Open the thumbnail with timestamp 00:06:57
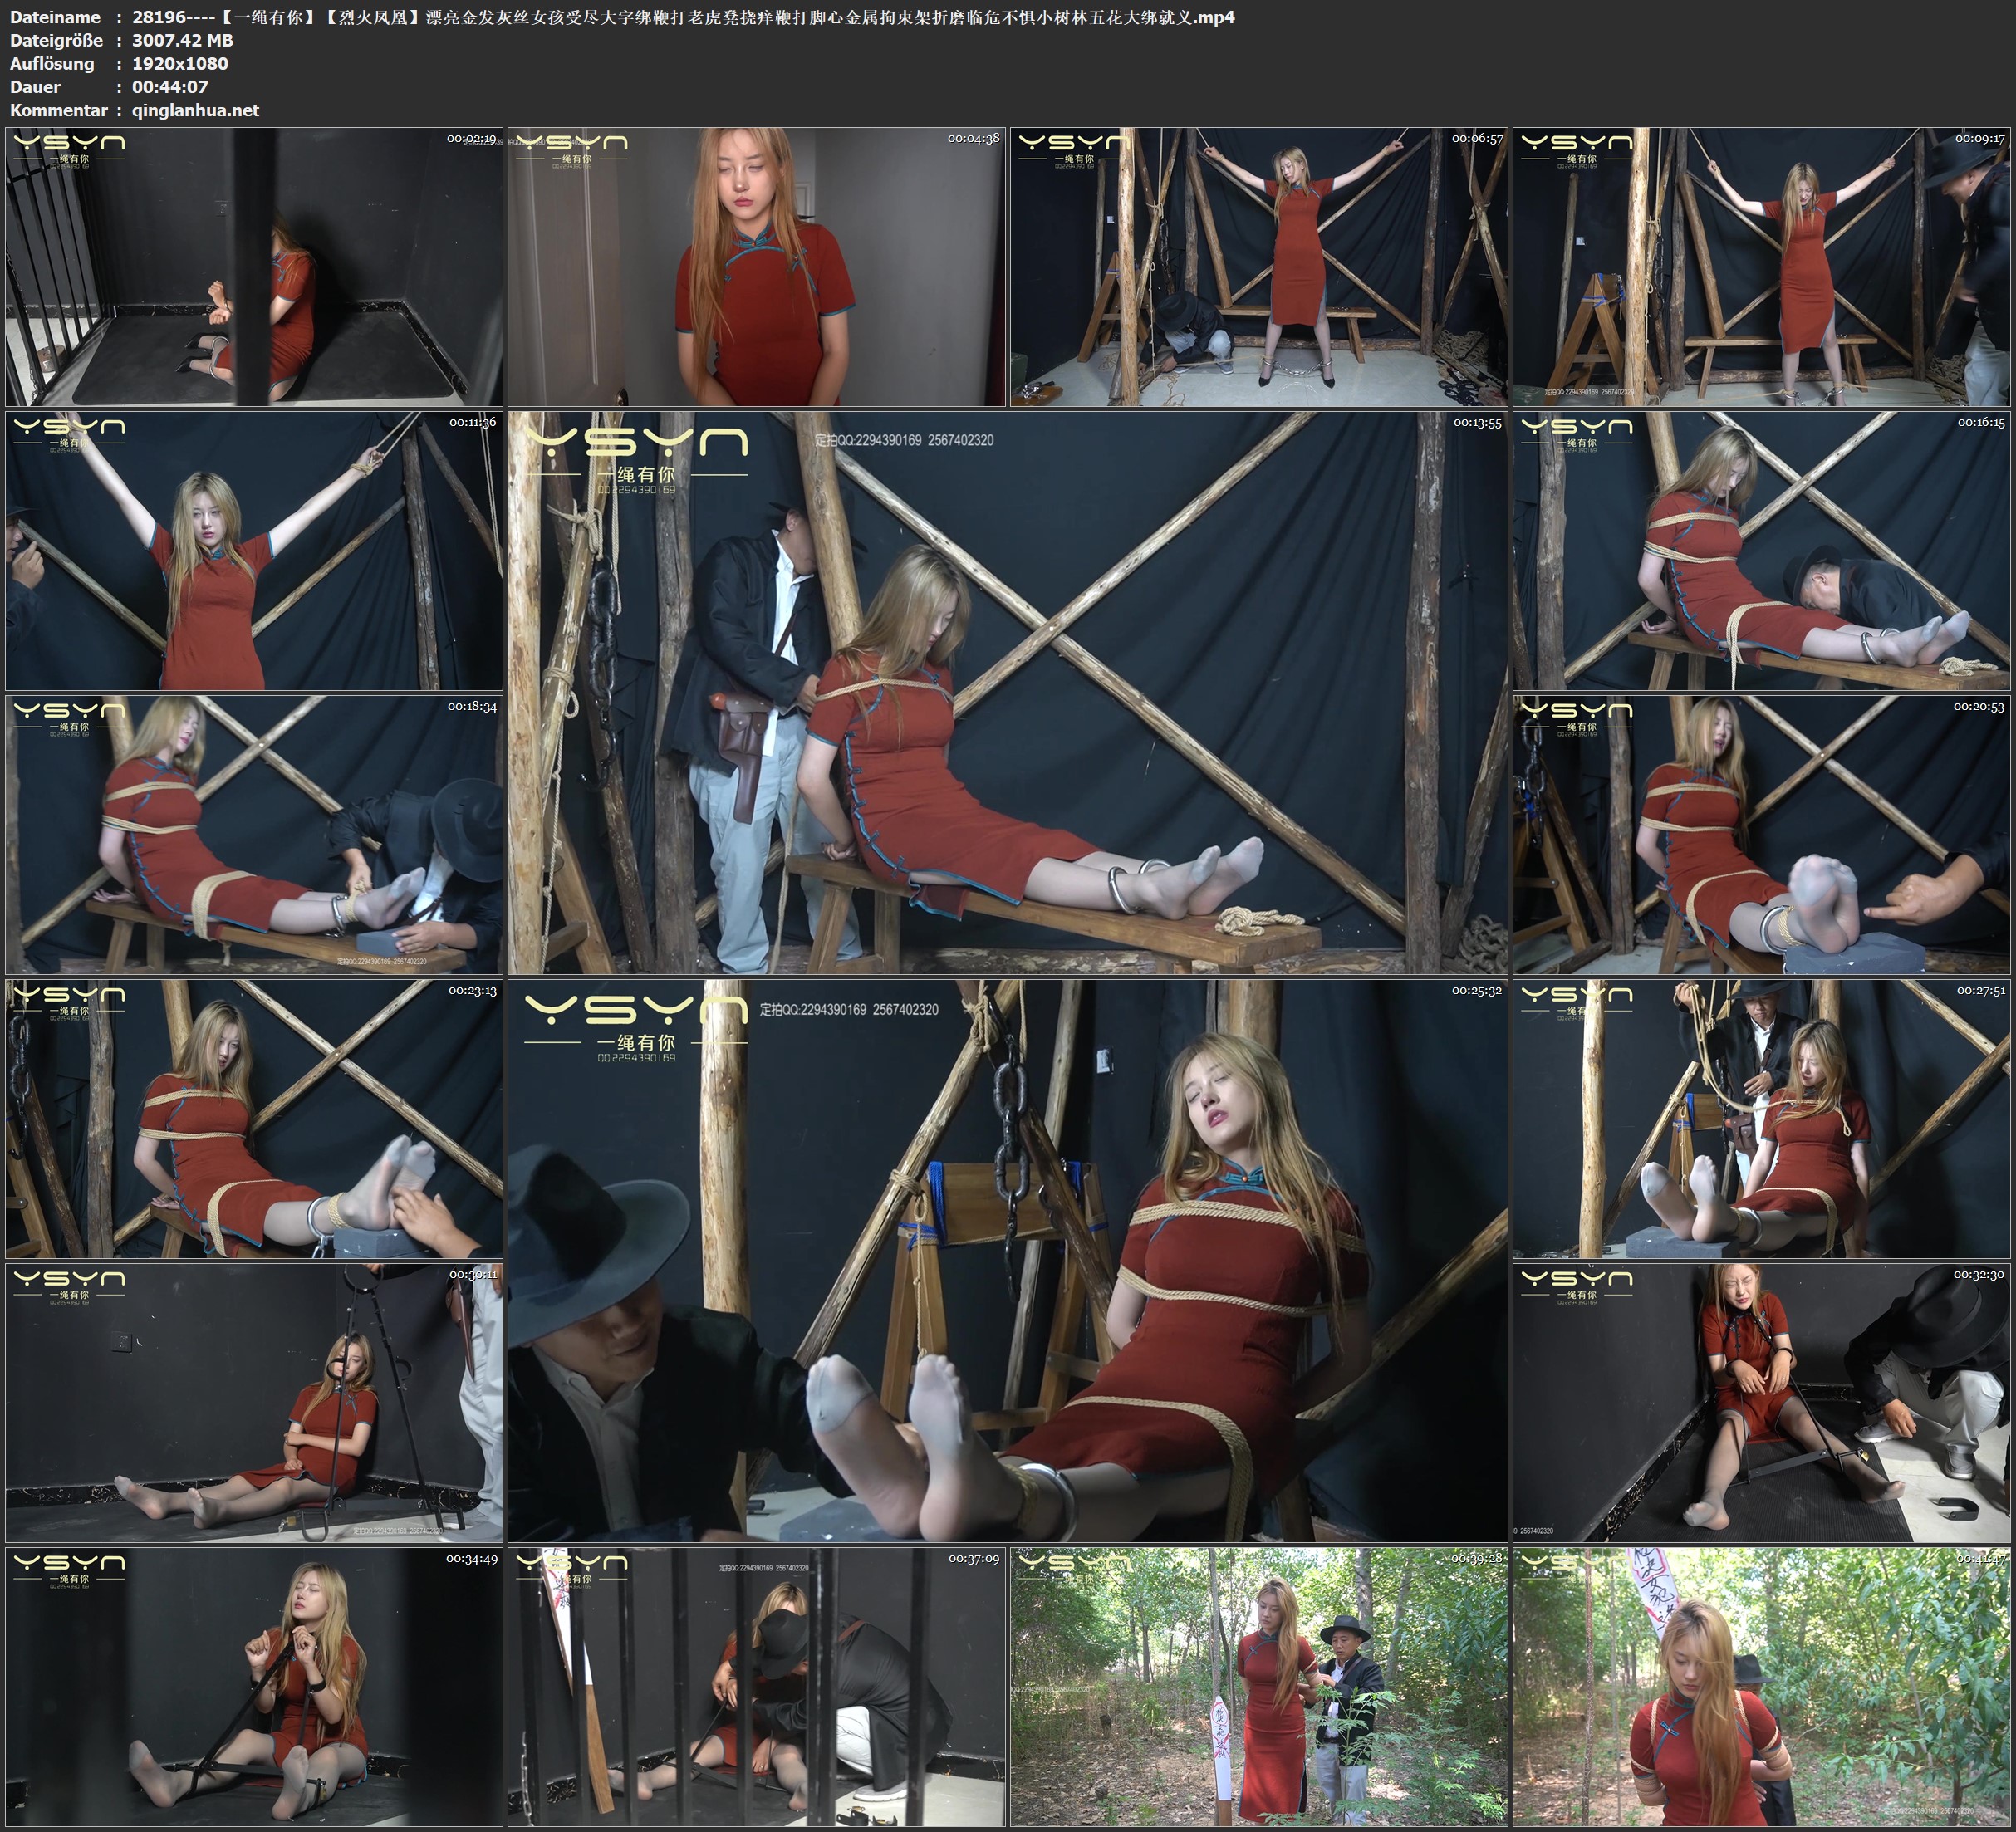Viewport: 2016px width, 1832px height. point(1258,266)
